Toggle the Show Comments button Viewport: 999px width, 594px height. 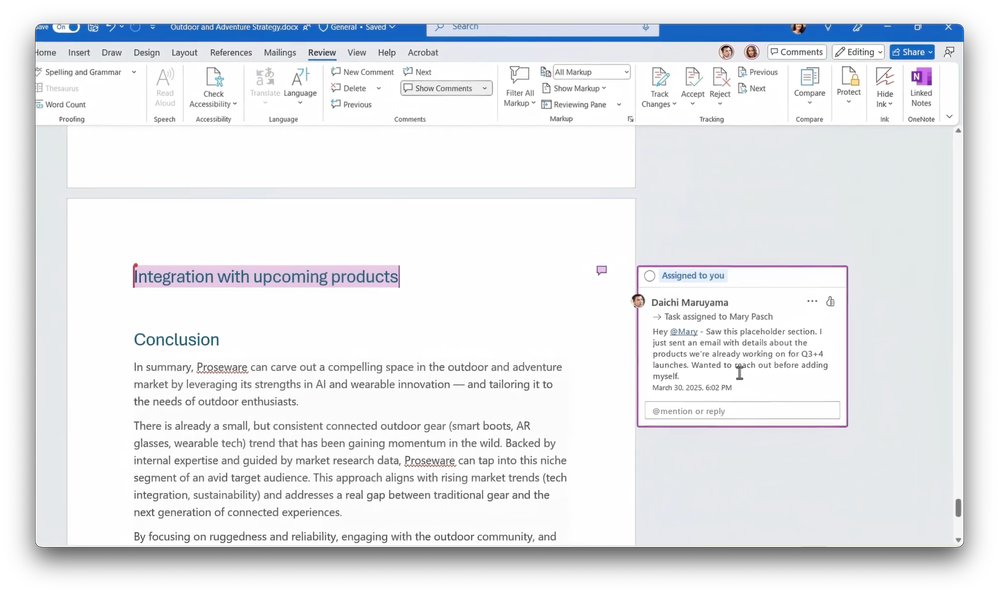coord(438,89)
